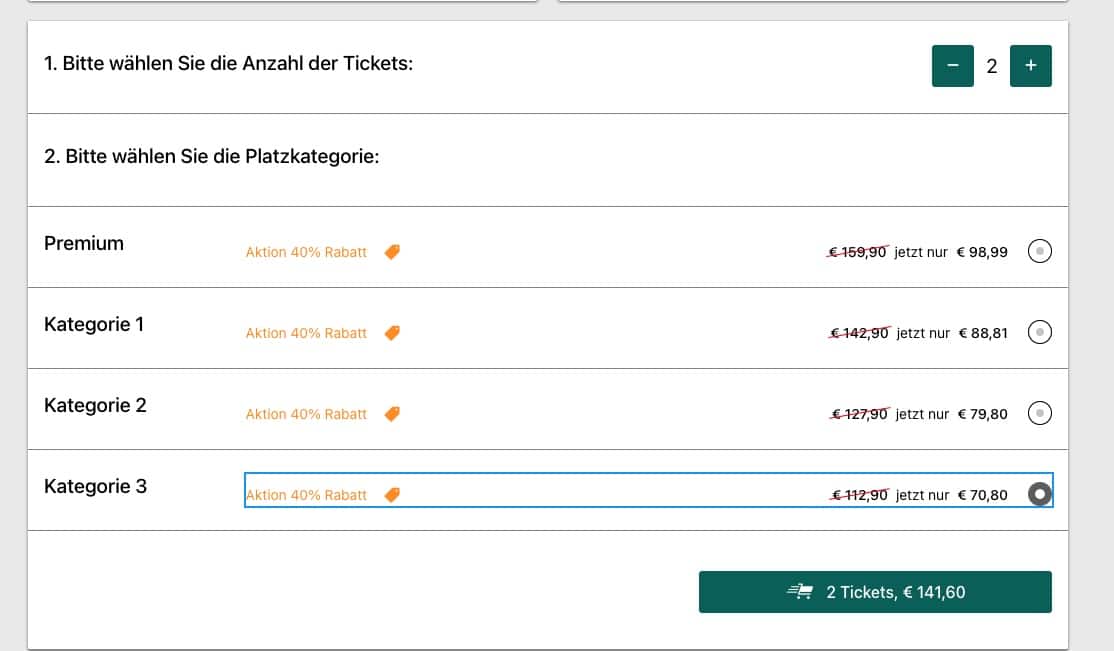This screenshot has height=651, width=1114.
Task: Select the Premium category radio button
Action: (1039, 251)
